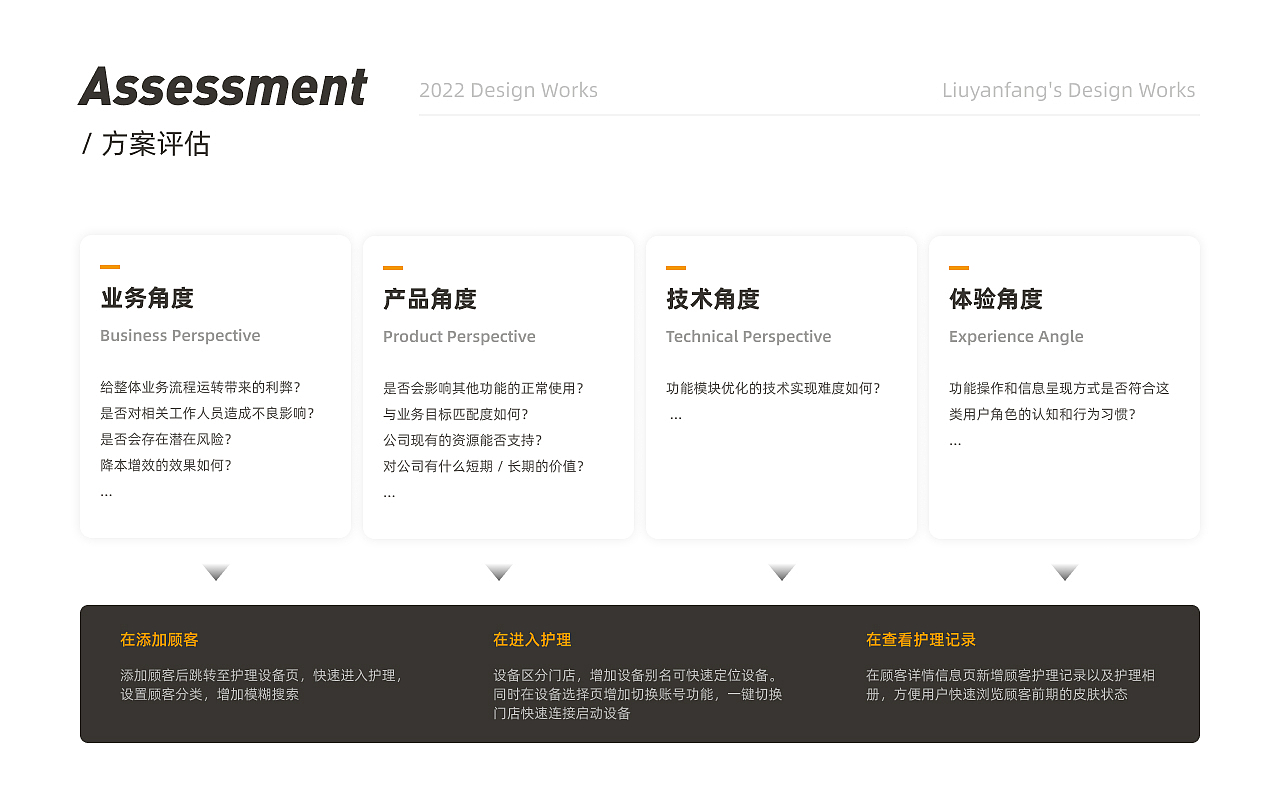
Task: Click text 在顾客详情信息页新增顾客护理记录以及护理相
Action: pos(1010,675)
